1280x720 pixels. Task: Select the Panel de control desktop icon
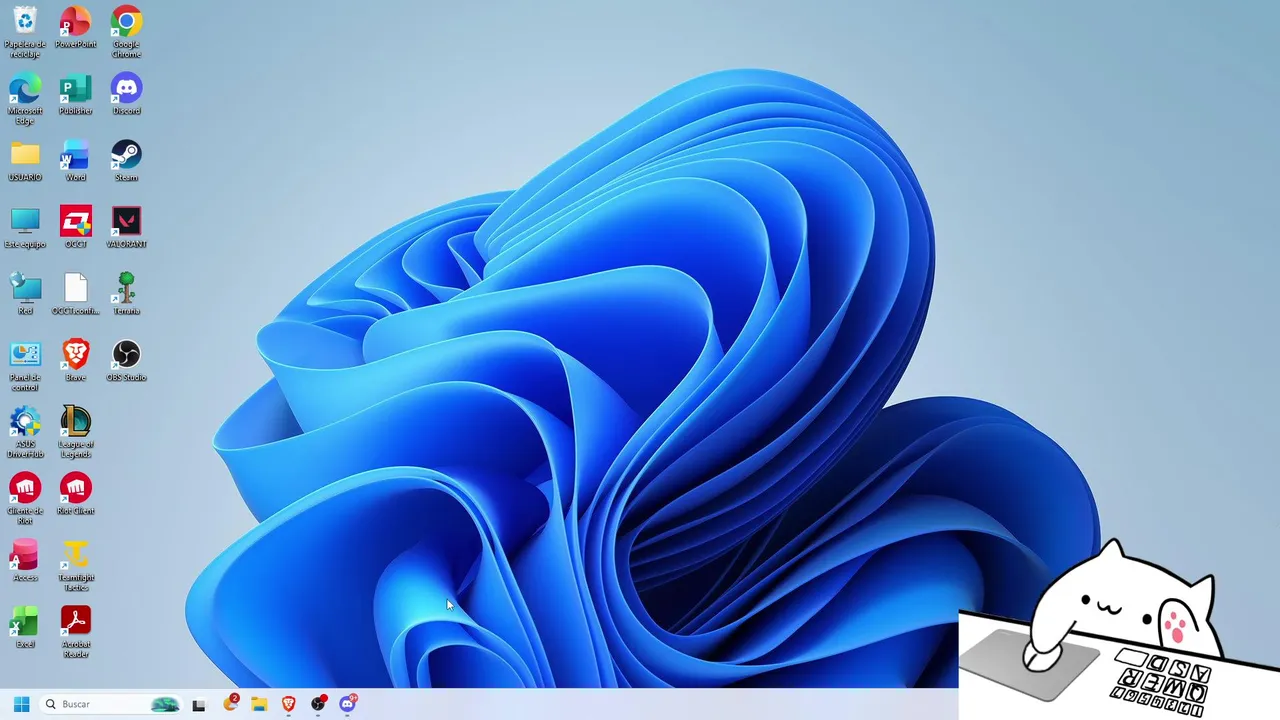[25, 366]
